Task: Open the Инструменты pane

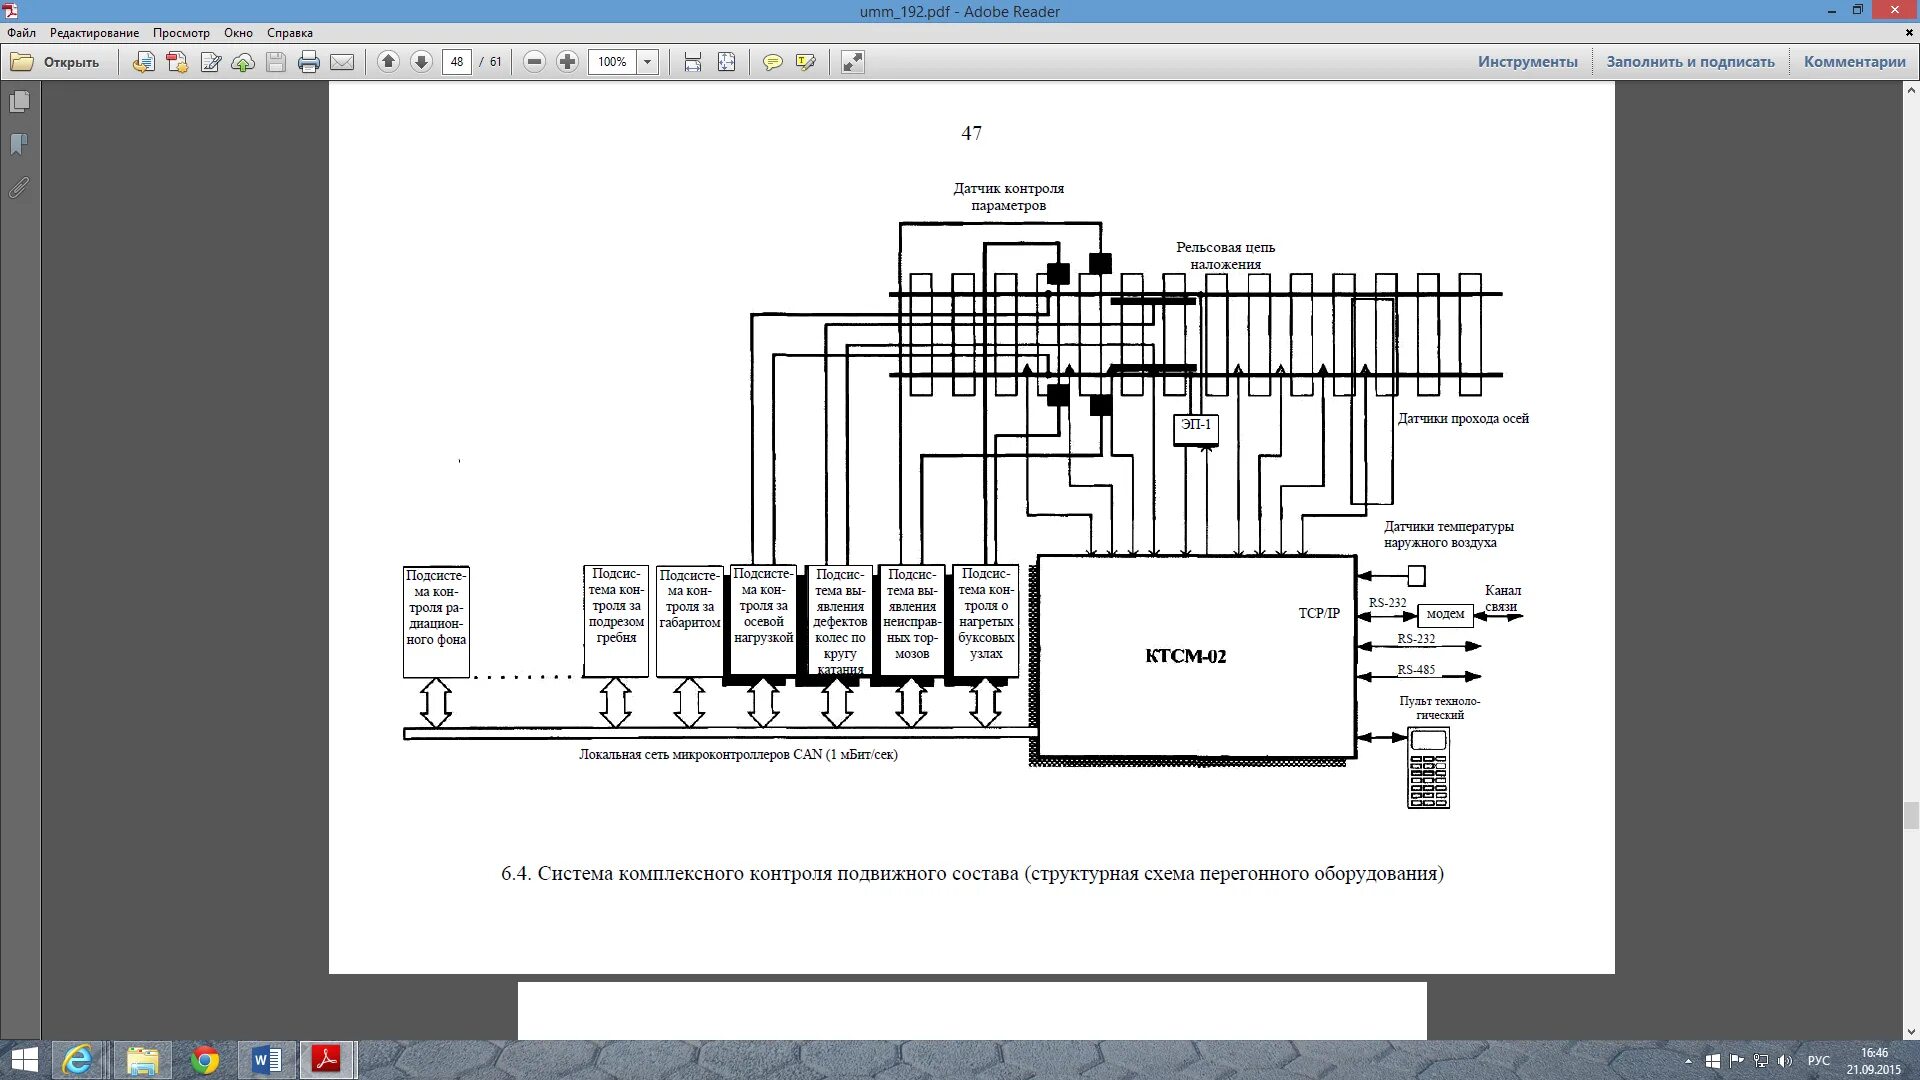Action: click(1527, 62)
